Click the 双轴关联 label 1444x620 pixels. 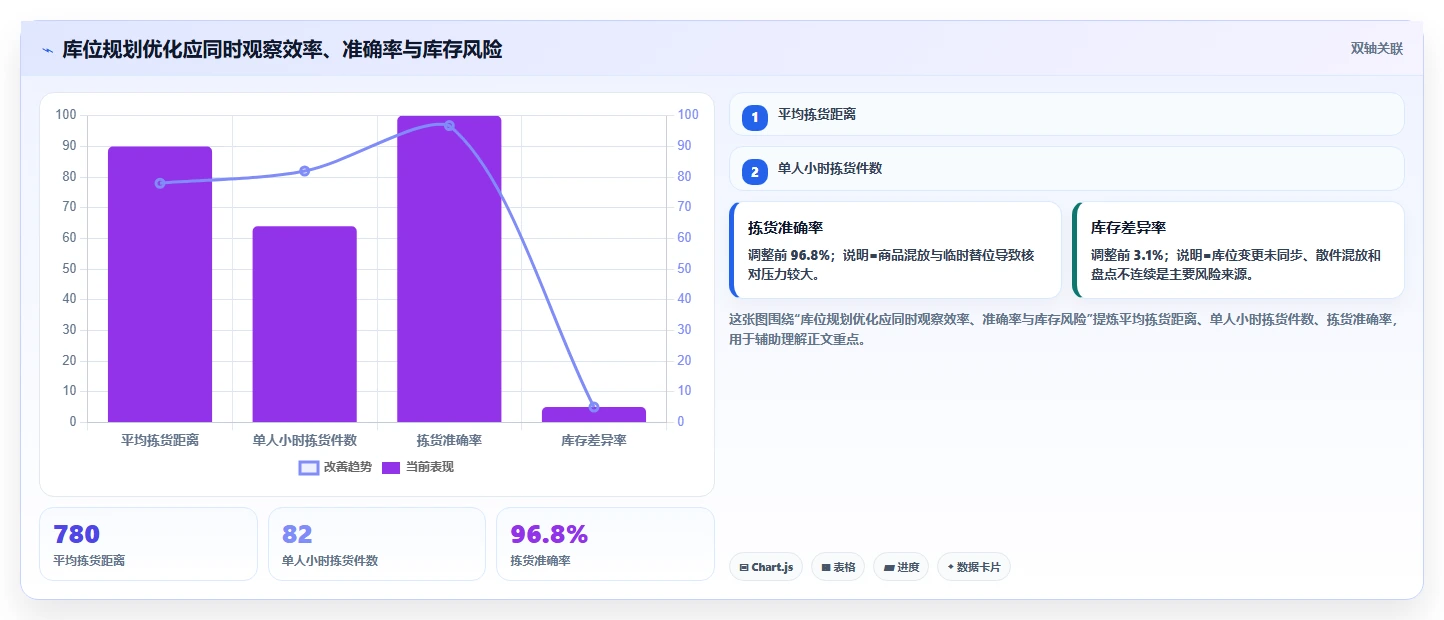pyautogui.click(x=1377, y=49)
